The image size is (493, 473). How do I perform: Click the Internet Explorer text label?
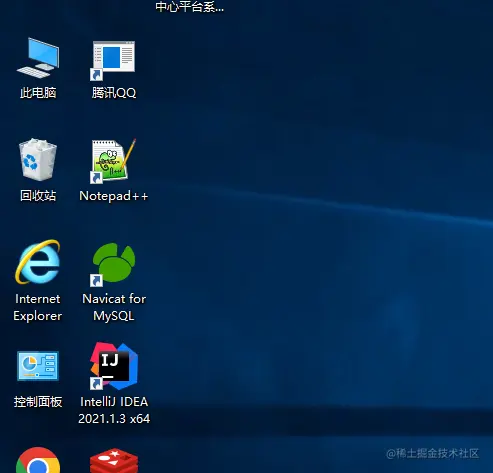[38, 307]
